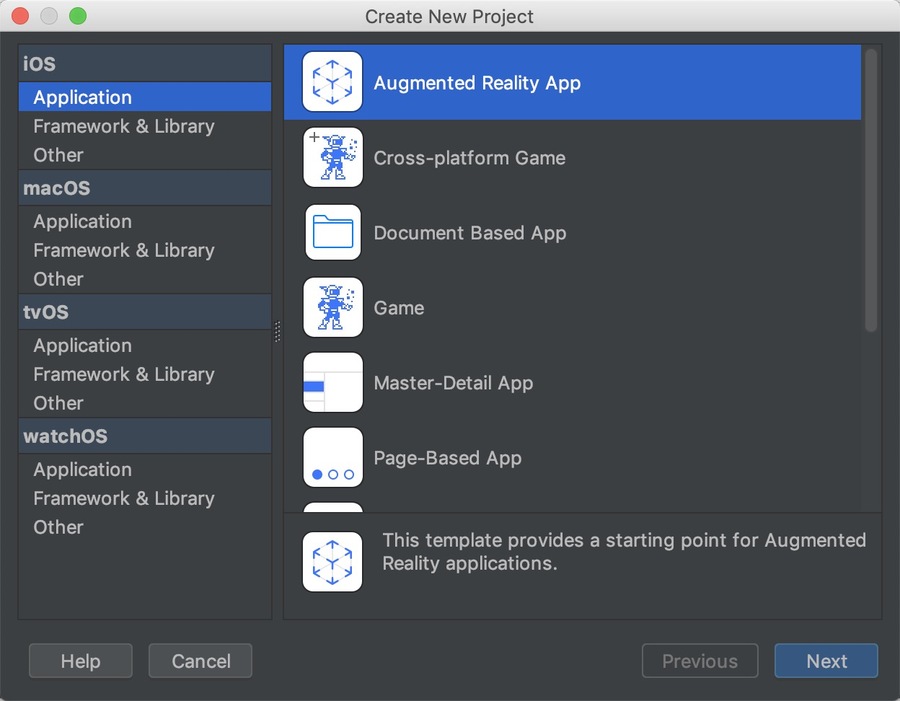This screenshot has width=900, height=701.
Task: Select Other under macOS
Action: pos(145,279)
